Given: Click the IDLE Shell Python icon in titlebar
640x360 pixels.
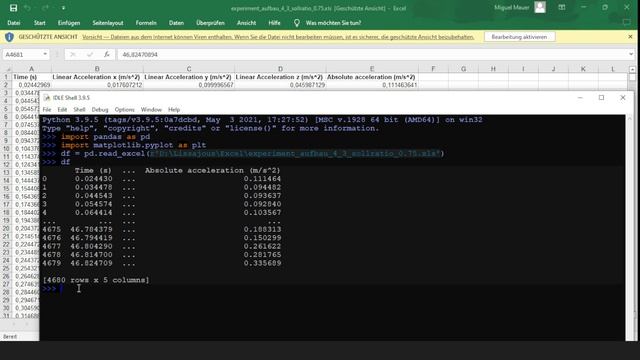Looking at the screenshot, I should (47, 98).
